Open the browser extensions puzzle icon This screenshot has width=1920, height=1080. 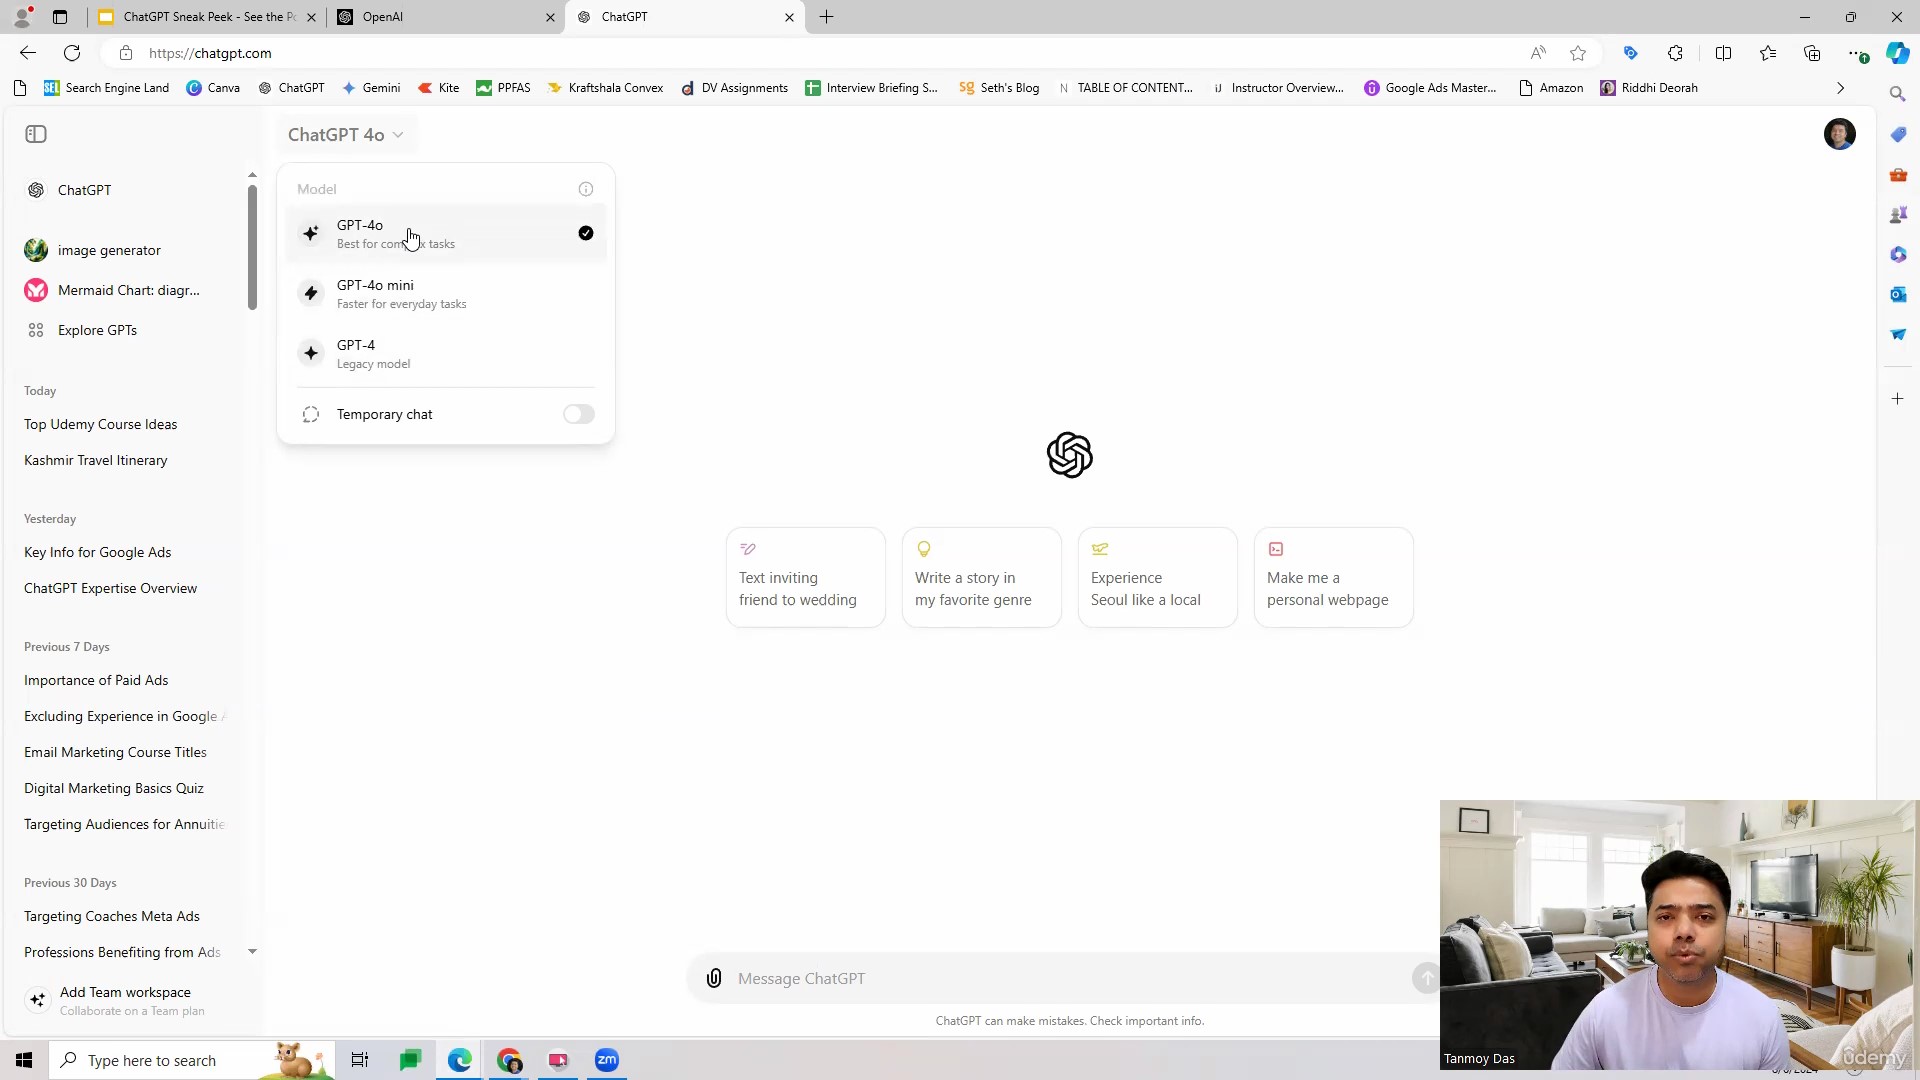point(1675,53)
